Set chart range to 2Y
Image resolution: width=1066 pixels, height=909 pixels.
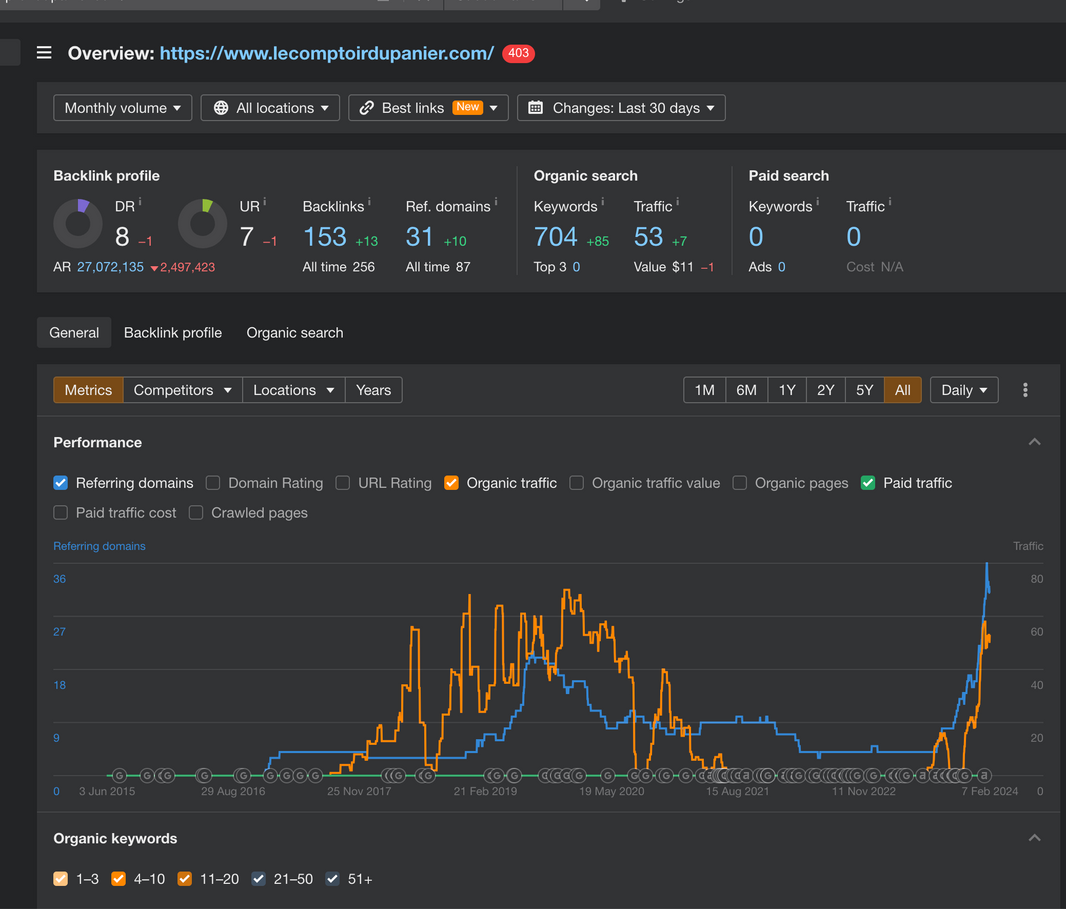[825, 390]
